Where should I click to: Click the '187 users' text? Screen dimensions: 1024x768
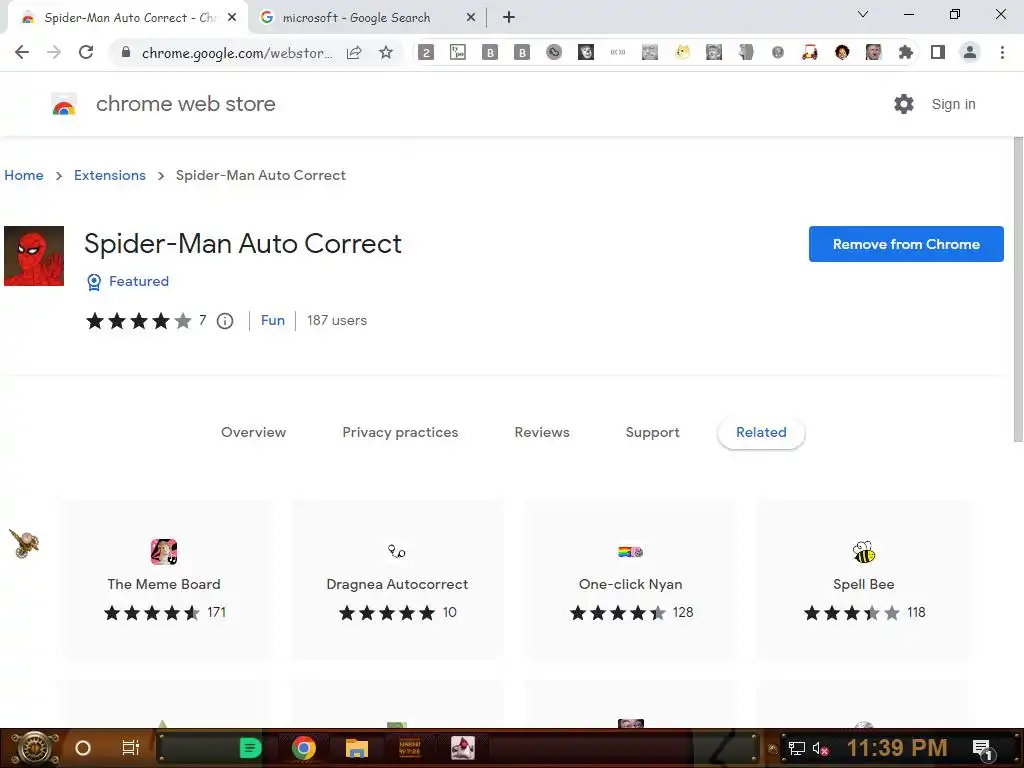[x=337, y=321]
